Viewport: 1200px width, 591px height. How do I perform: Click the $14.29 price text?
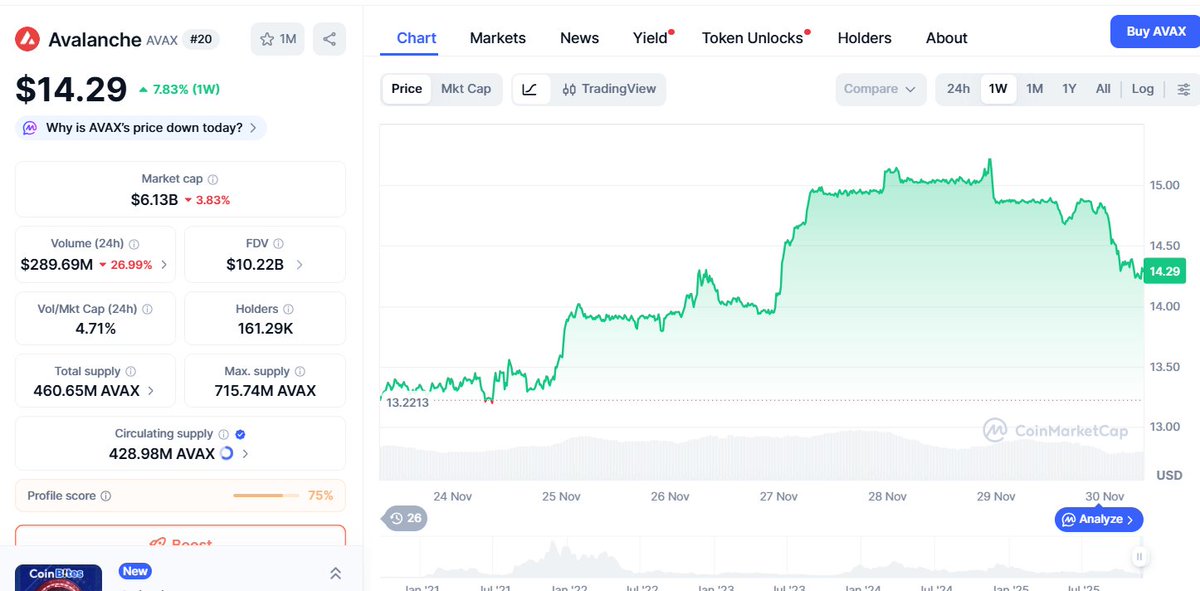coord(71,90)
